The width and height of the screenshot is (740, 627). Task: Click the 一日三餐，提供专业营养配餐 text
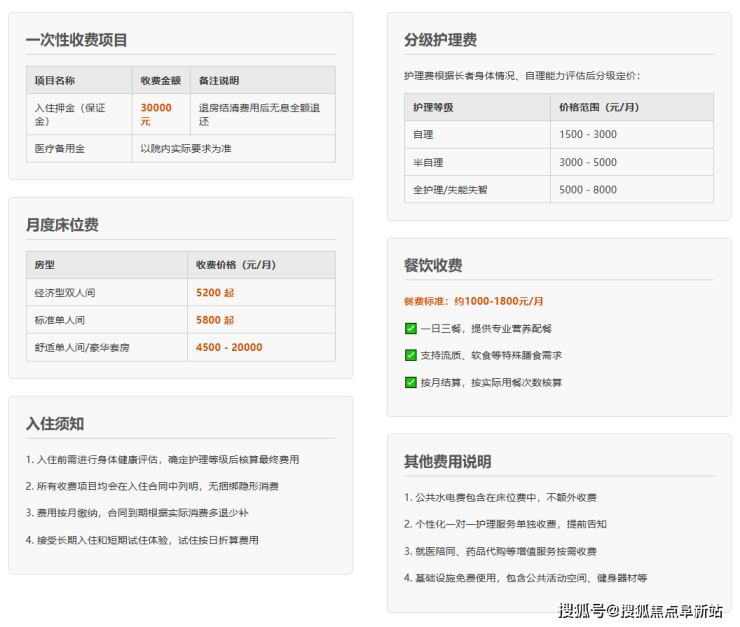486,329
